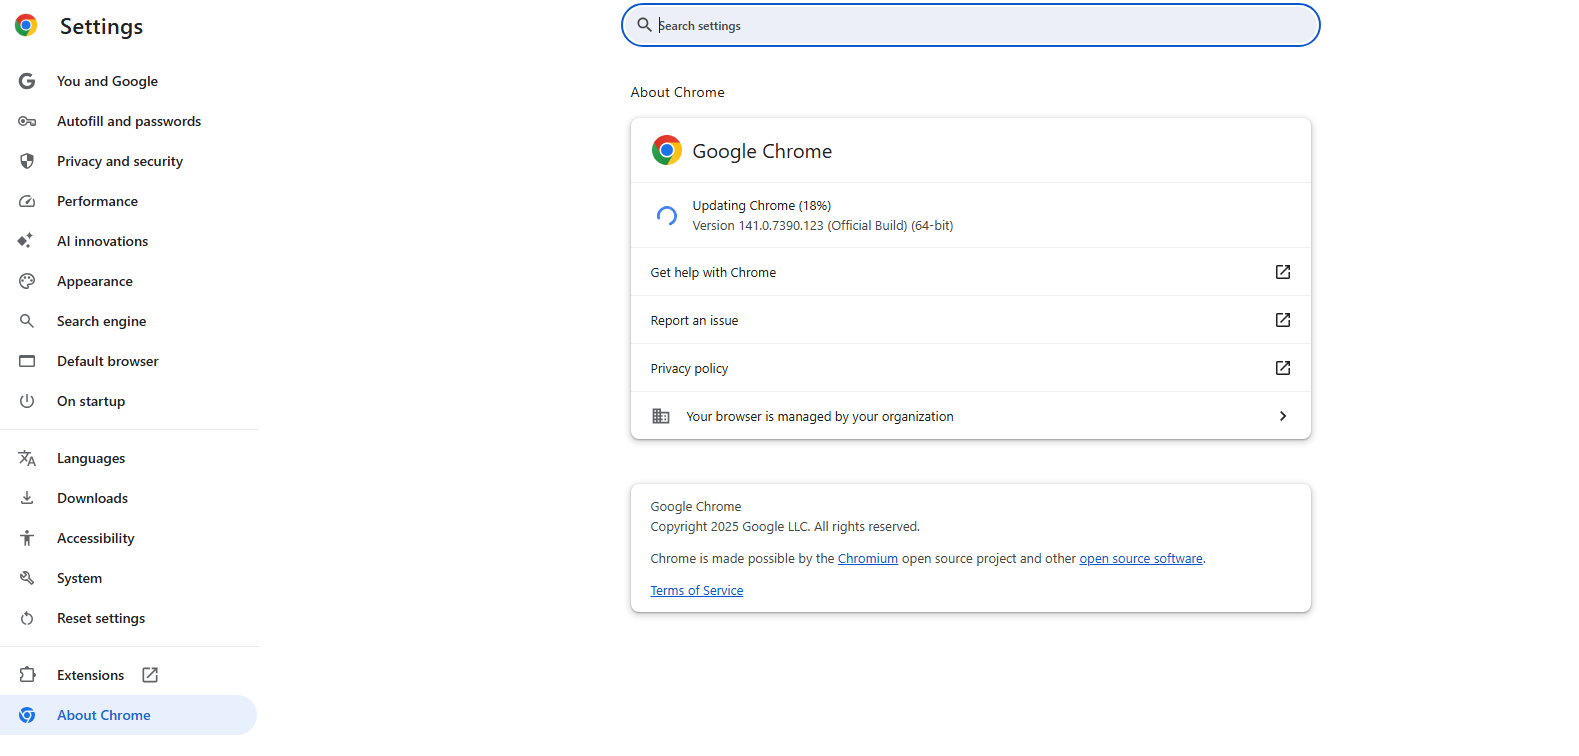Click the Version 141.0.7390.123 text
The width and height of the screenshot is (1579, 756).
click(x=823, y=226)
